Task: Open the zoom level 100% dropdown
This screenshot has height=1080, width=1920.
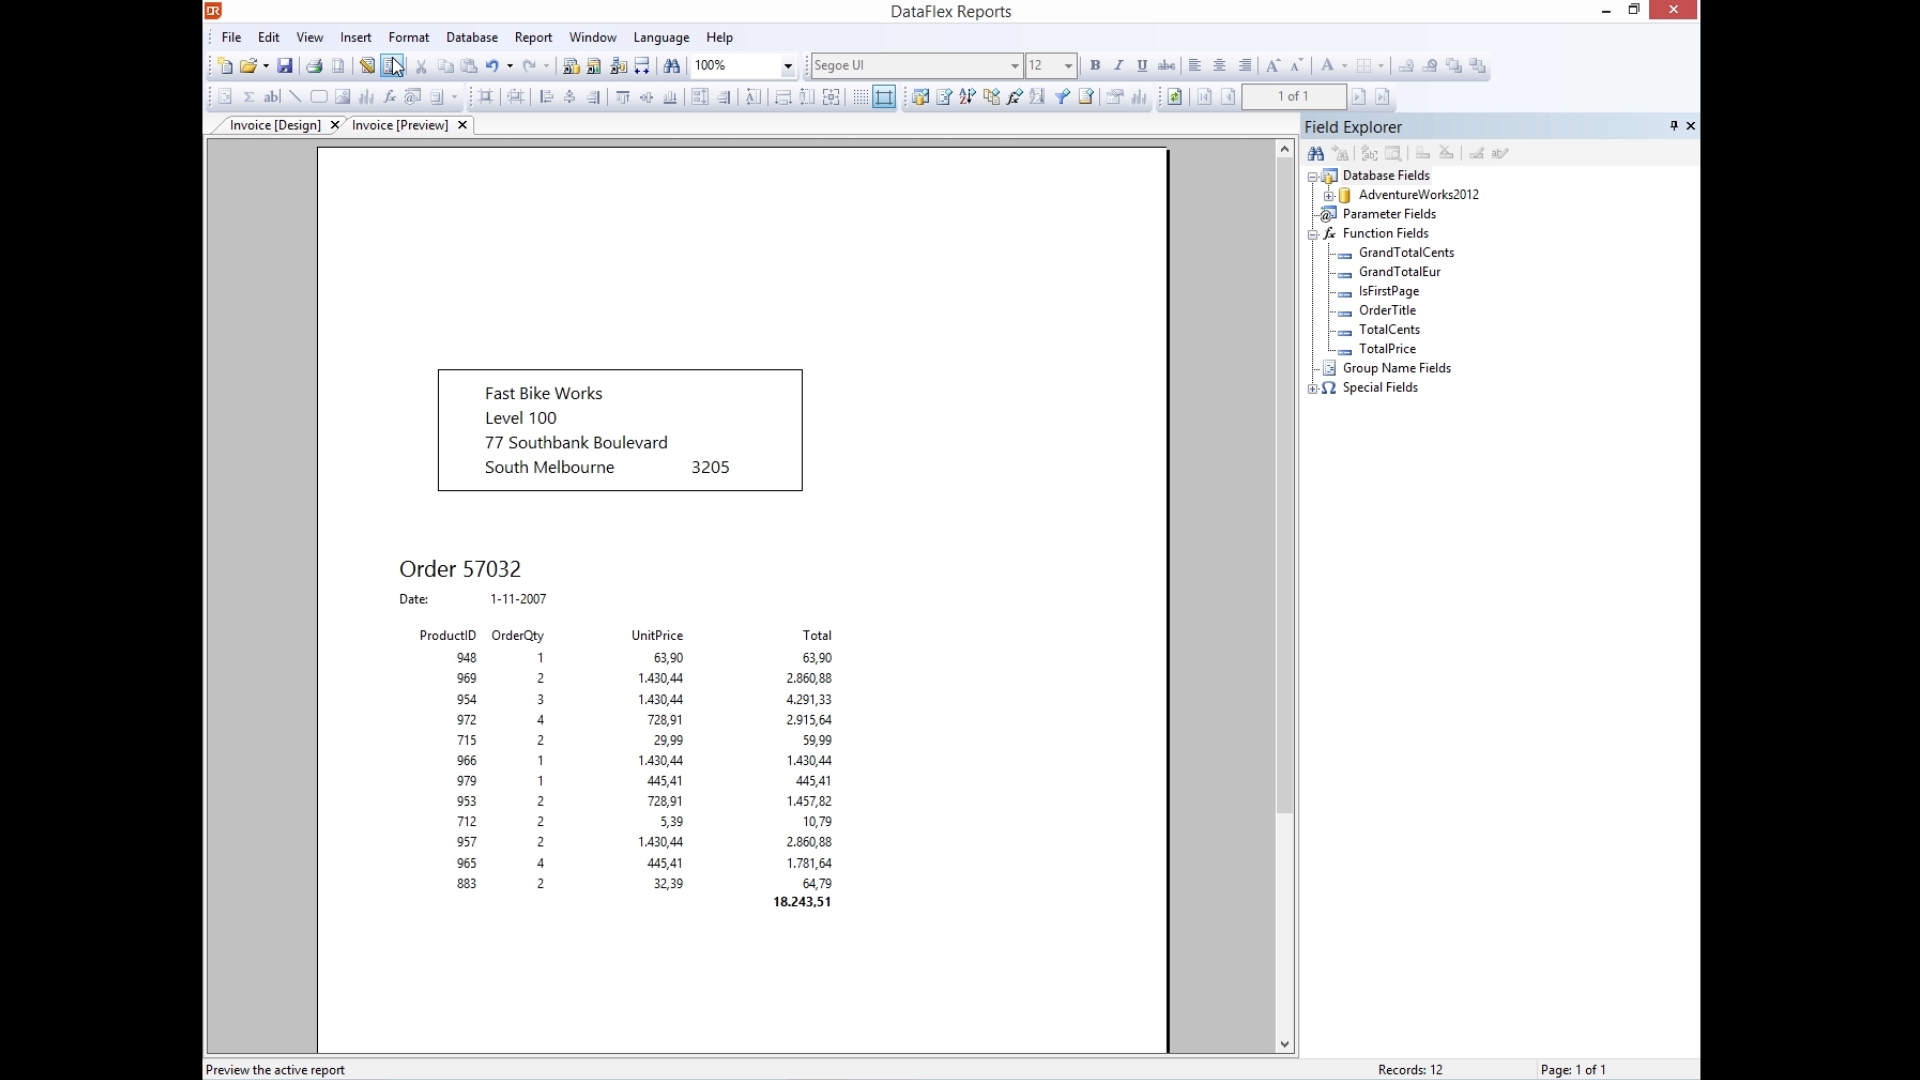Action: click(788, 66)
